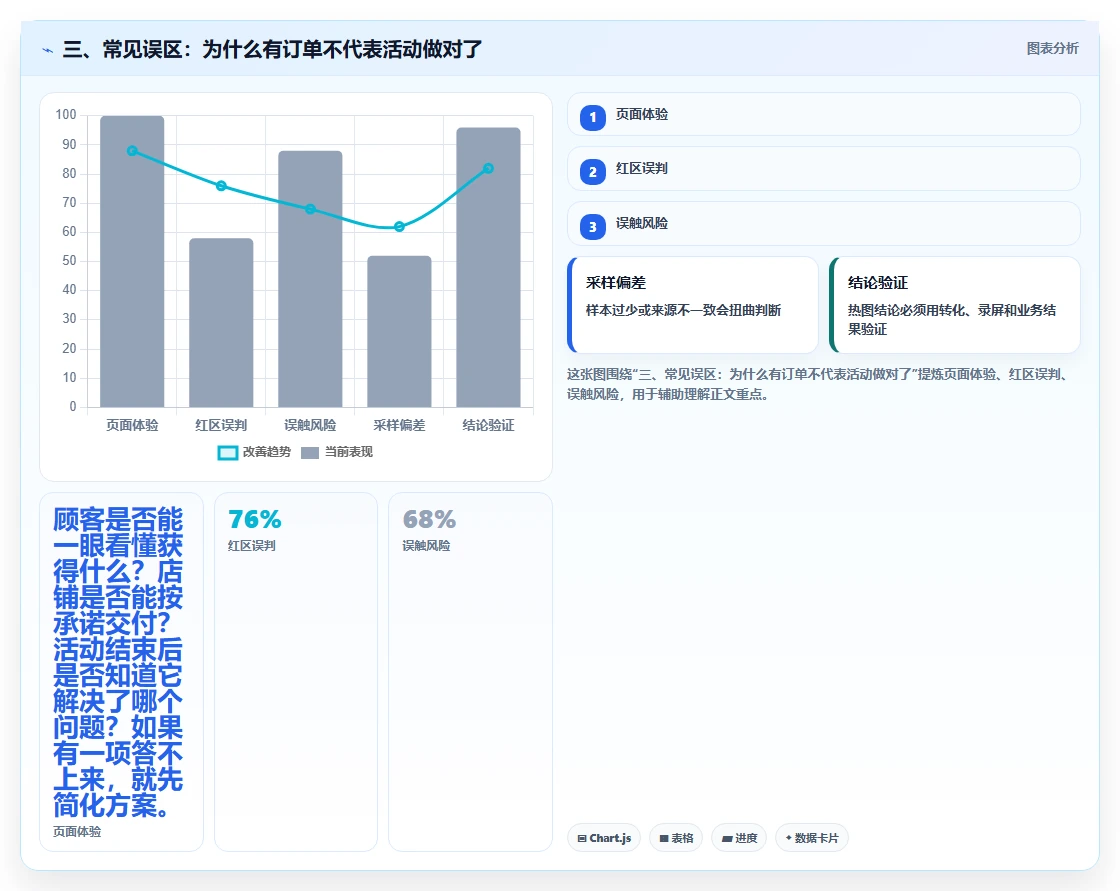The image size is (1120, 891).
Task: Click the lightning icon beside the section title
Action: [x=48, y=50]
